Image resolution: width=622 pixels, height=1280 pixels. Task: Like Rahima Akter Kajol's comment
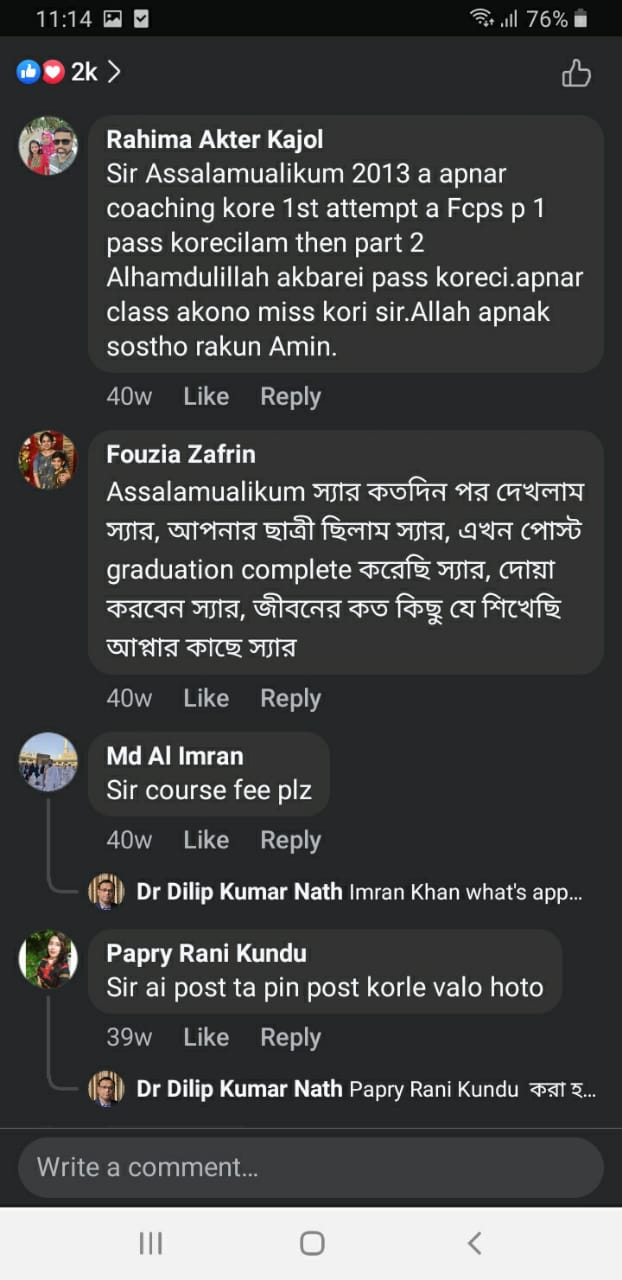206,397
